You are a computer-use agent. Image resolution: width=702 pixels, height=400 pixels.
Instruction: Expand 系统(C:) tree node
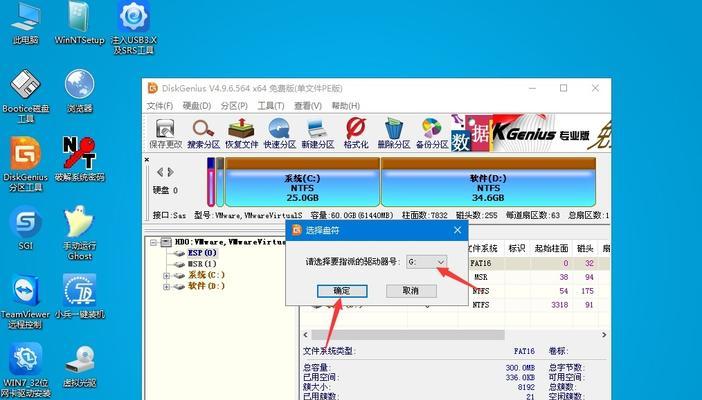tap(167, 275)
